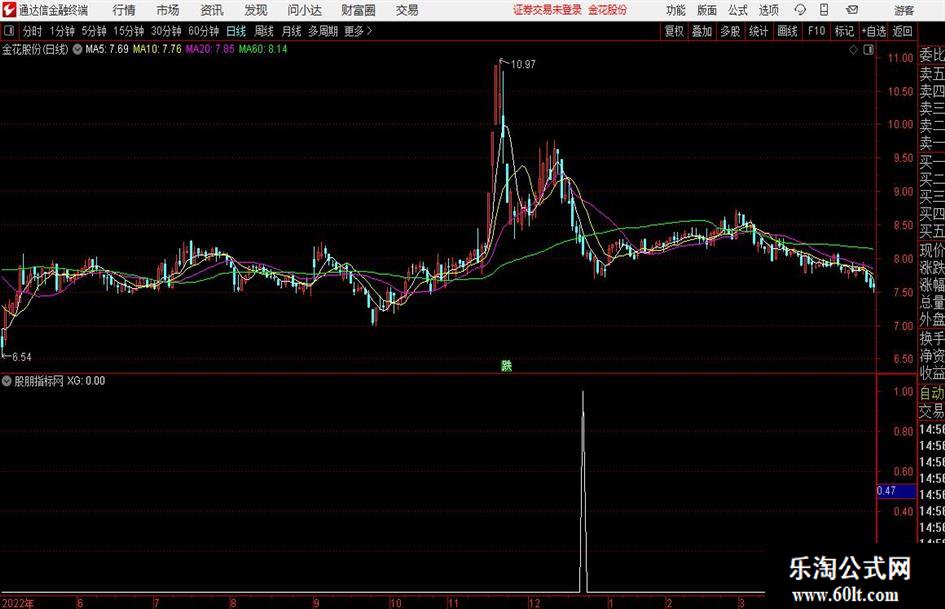Click the XG: 0.00 indicator value
The width and height of the screenshot is (945, 609).
[x=86, y=381]
